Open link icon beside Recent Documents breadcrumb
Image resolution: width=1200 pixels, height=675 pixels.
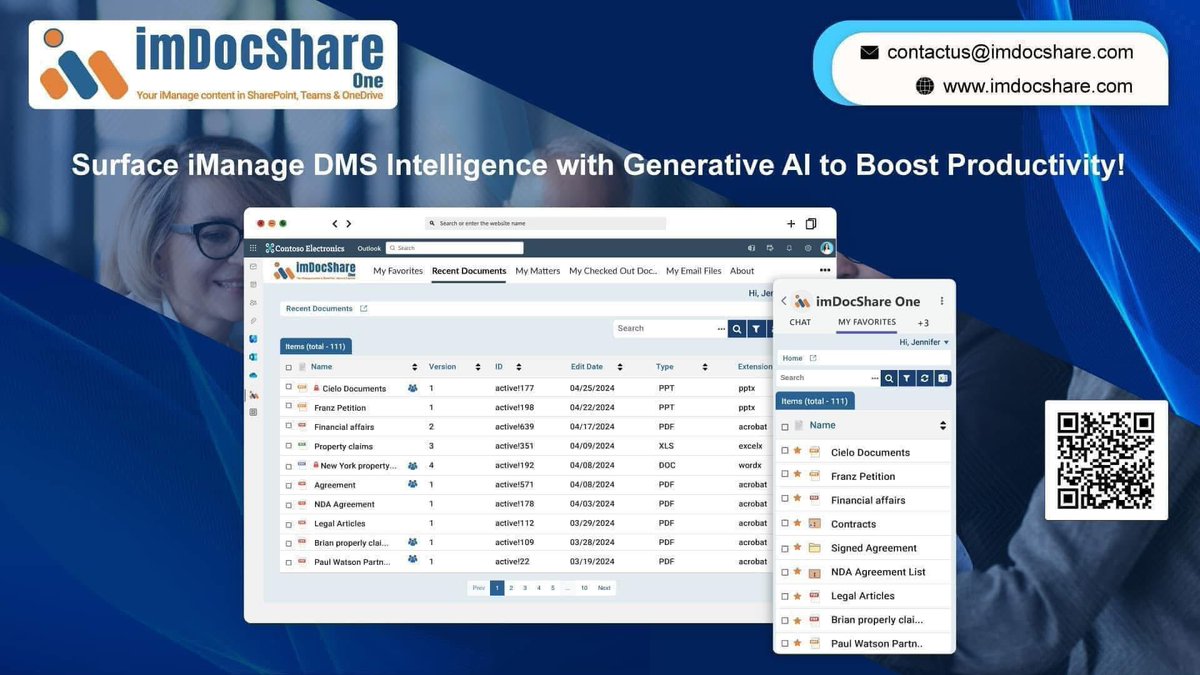coord(364,309)
